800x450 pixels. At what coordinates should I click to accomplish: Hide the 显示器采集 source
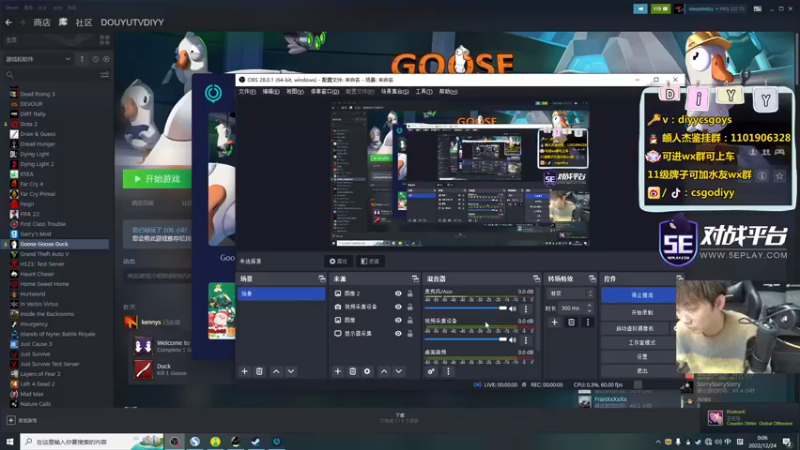398,333
